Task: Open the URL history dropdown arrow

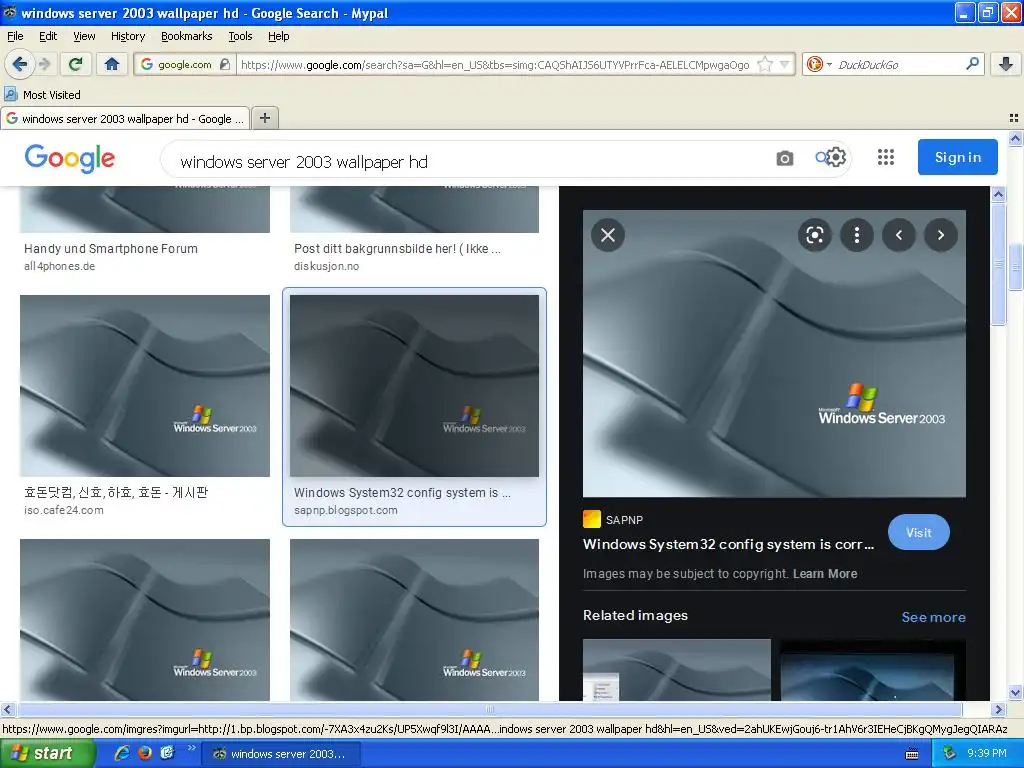Action: 785,64
